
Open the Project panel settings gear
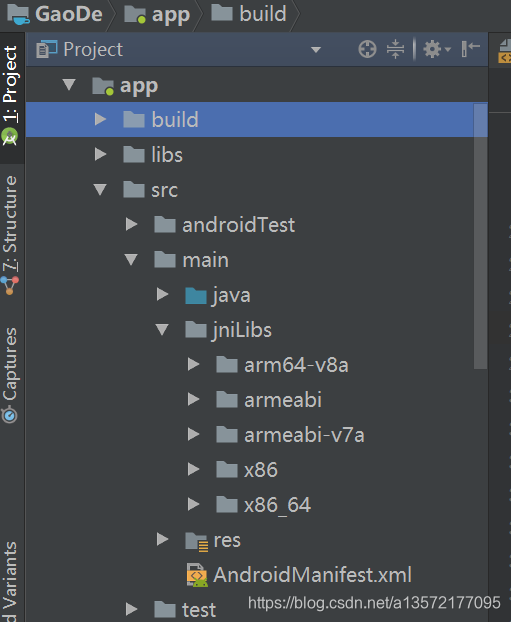pos(436,50)
